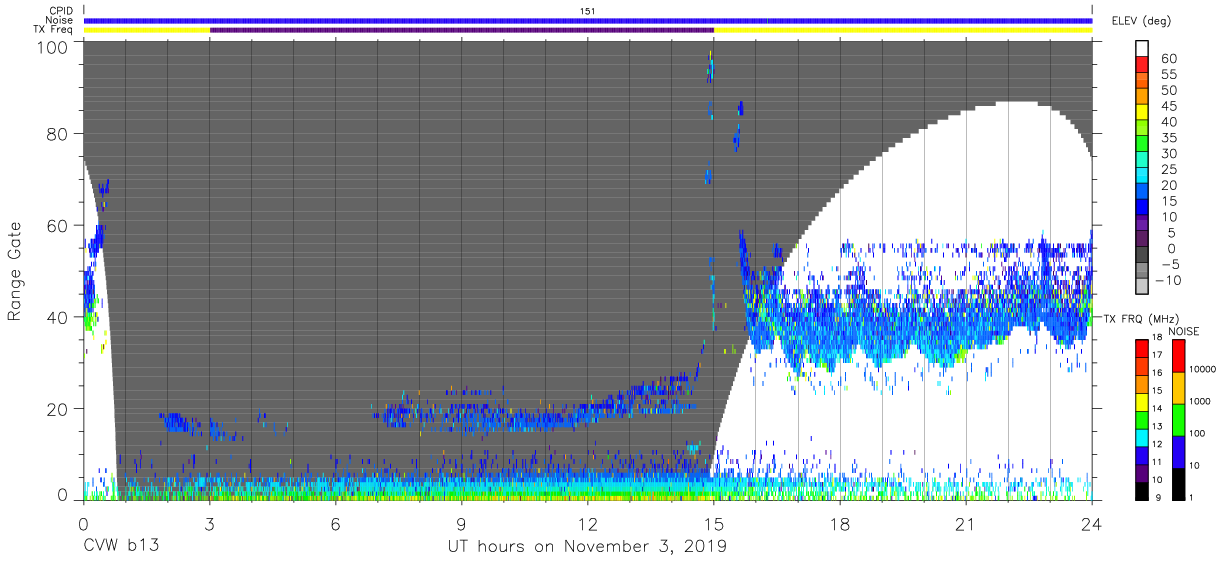
Task: Click TX frequency legend value 9
Action: [x=1160, y=498]
